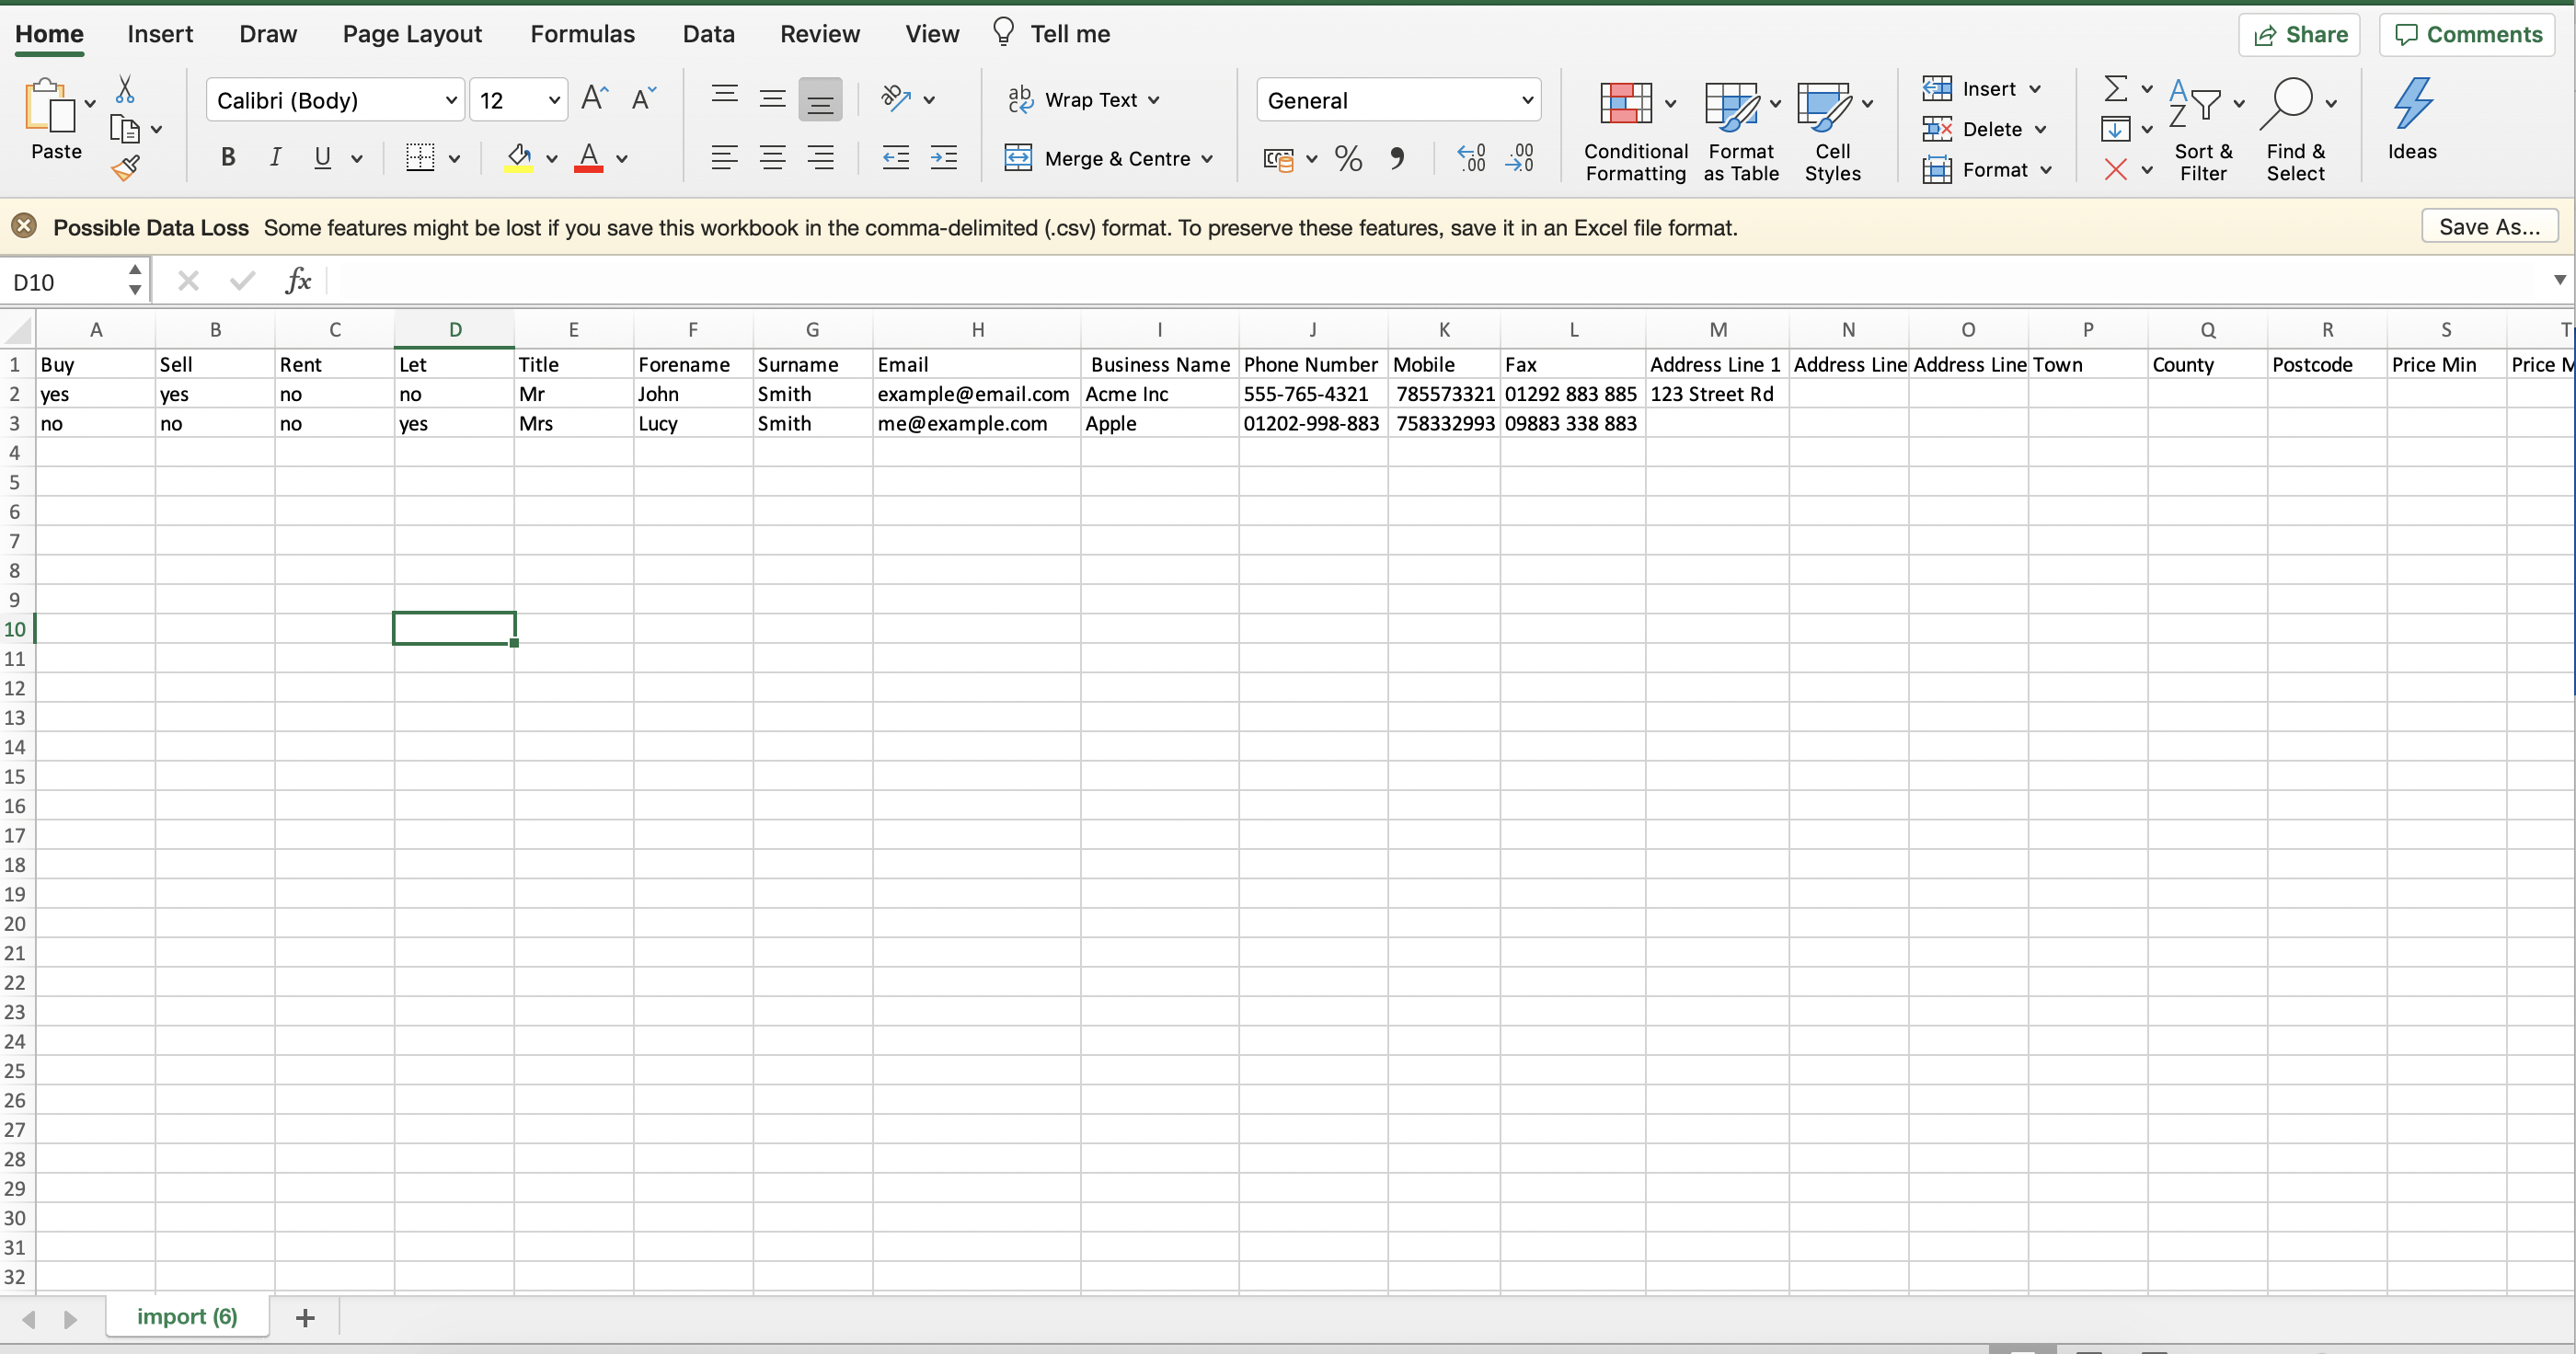The width and height of the screenshot is (2576, 1354).
Task: Click increase font size icon
Action: pyautogui.click(x=594, y=98)
